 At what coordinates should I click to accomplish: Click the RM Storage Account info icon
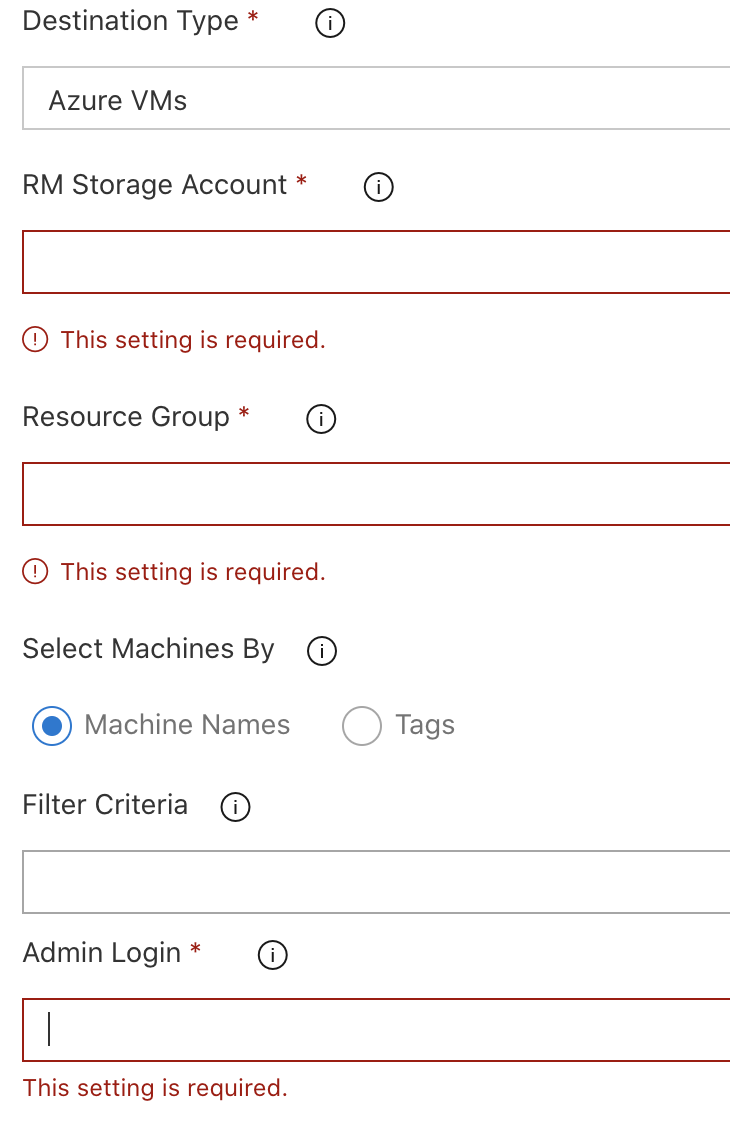tap(377, 187)
